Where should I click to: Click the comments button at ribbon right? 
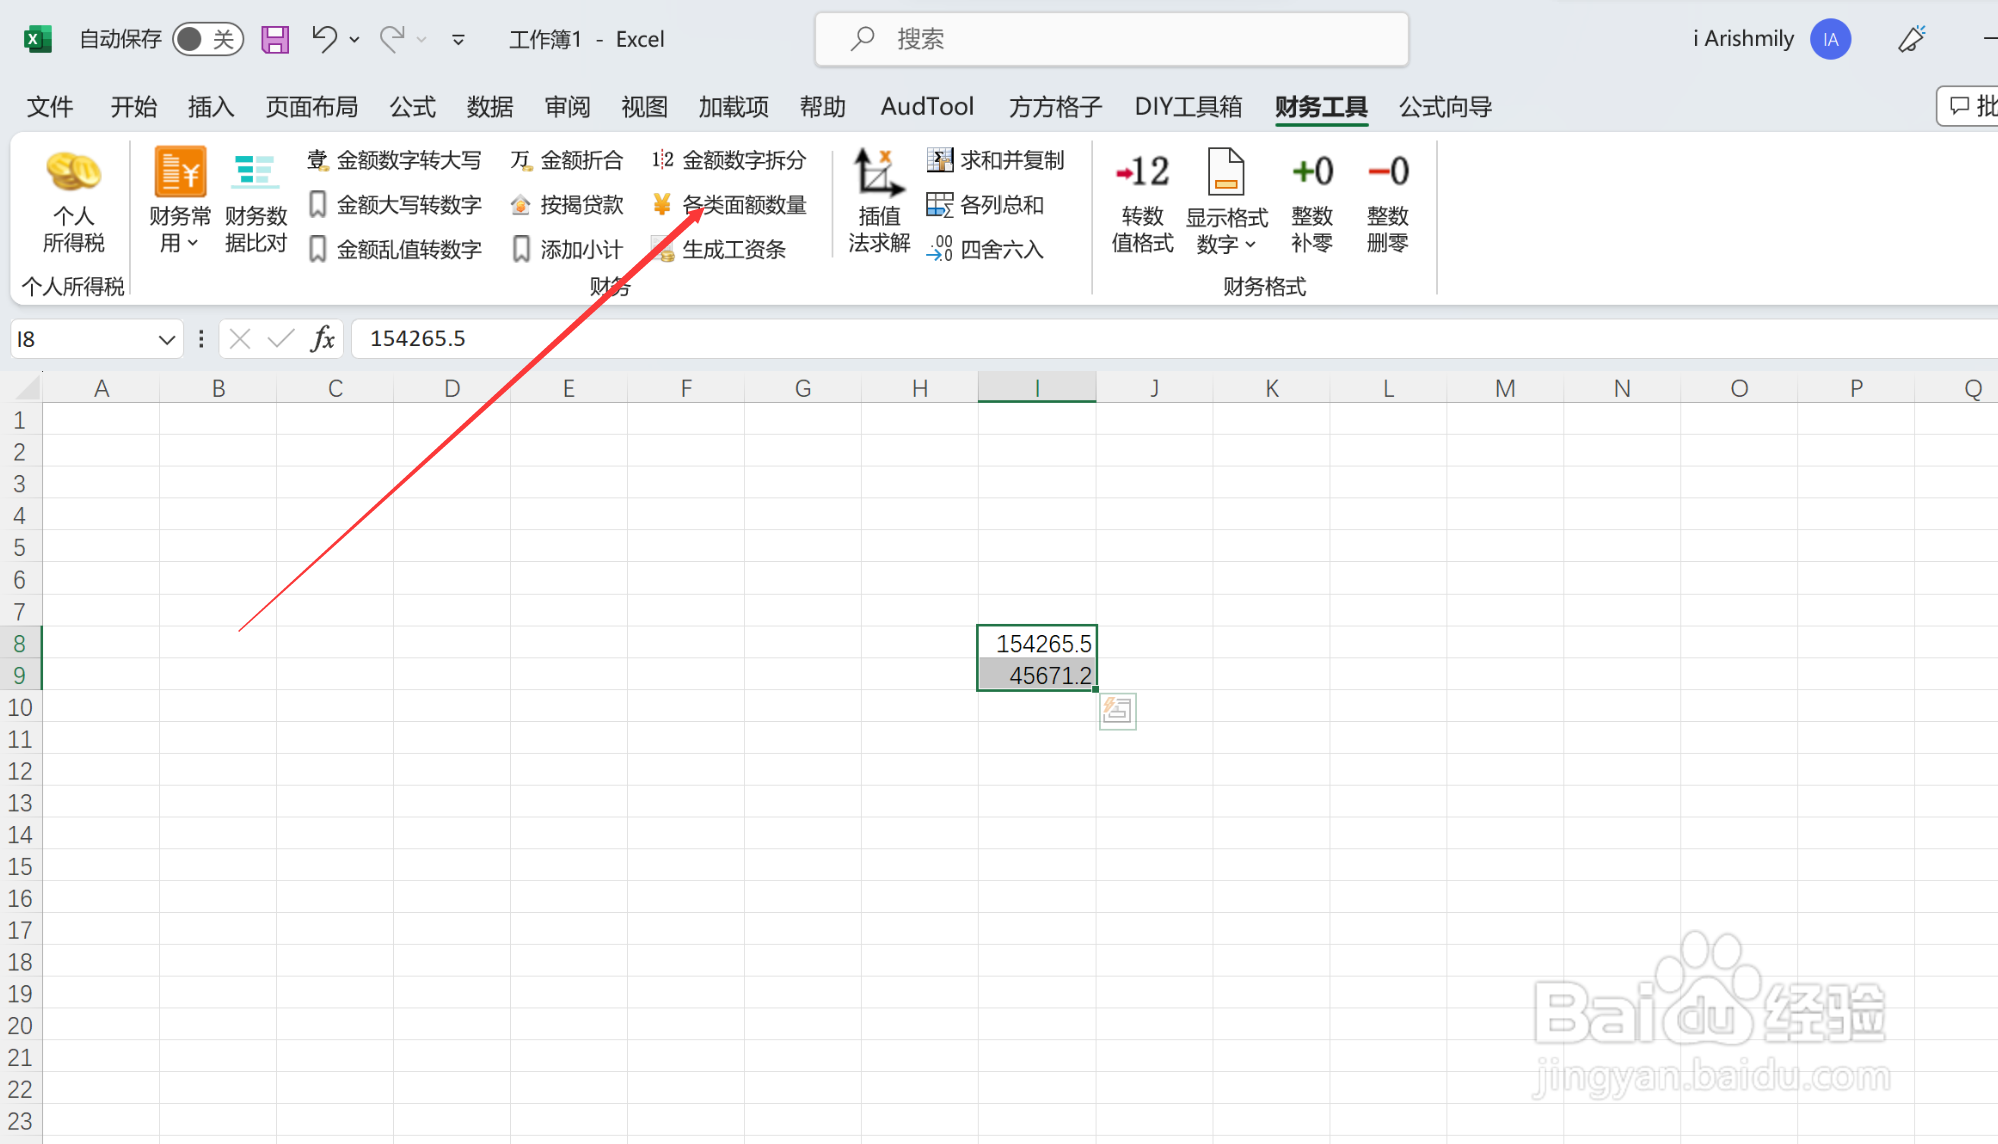1970,106
